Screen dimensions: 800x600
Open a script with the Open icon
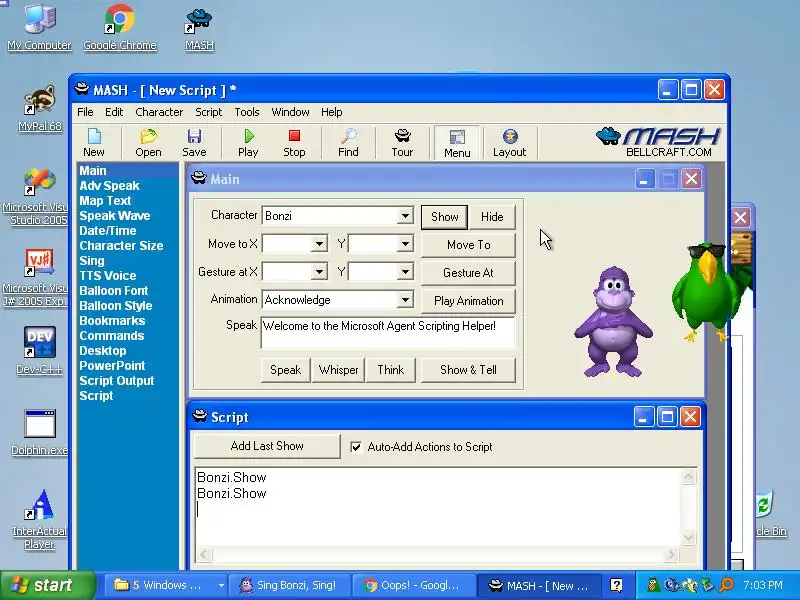click(x=148, y=143)
